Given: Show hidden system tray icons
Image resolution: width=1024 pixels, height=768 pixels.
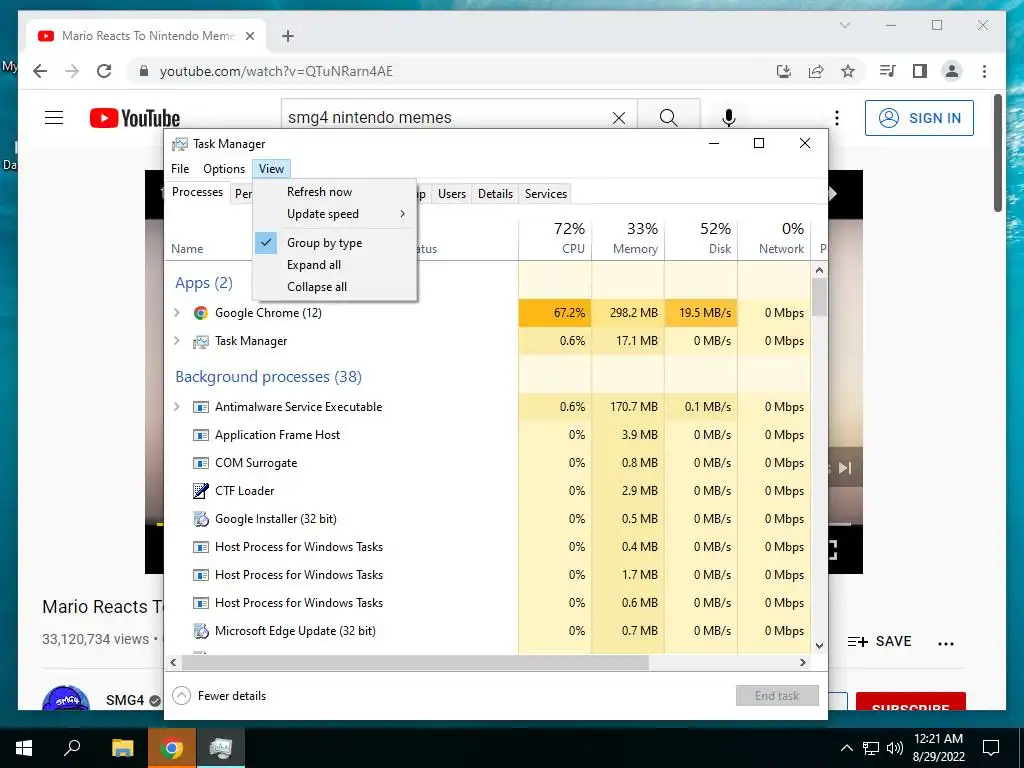Looking at the screenshot, I should click(846, 748).
